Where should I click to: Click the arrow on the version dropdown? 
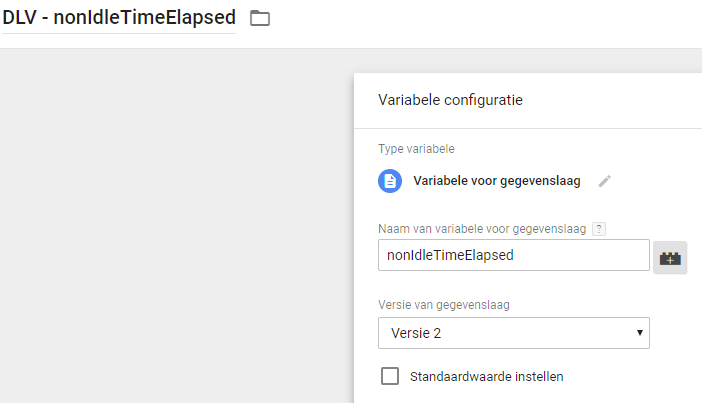(639, 333)
